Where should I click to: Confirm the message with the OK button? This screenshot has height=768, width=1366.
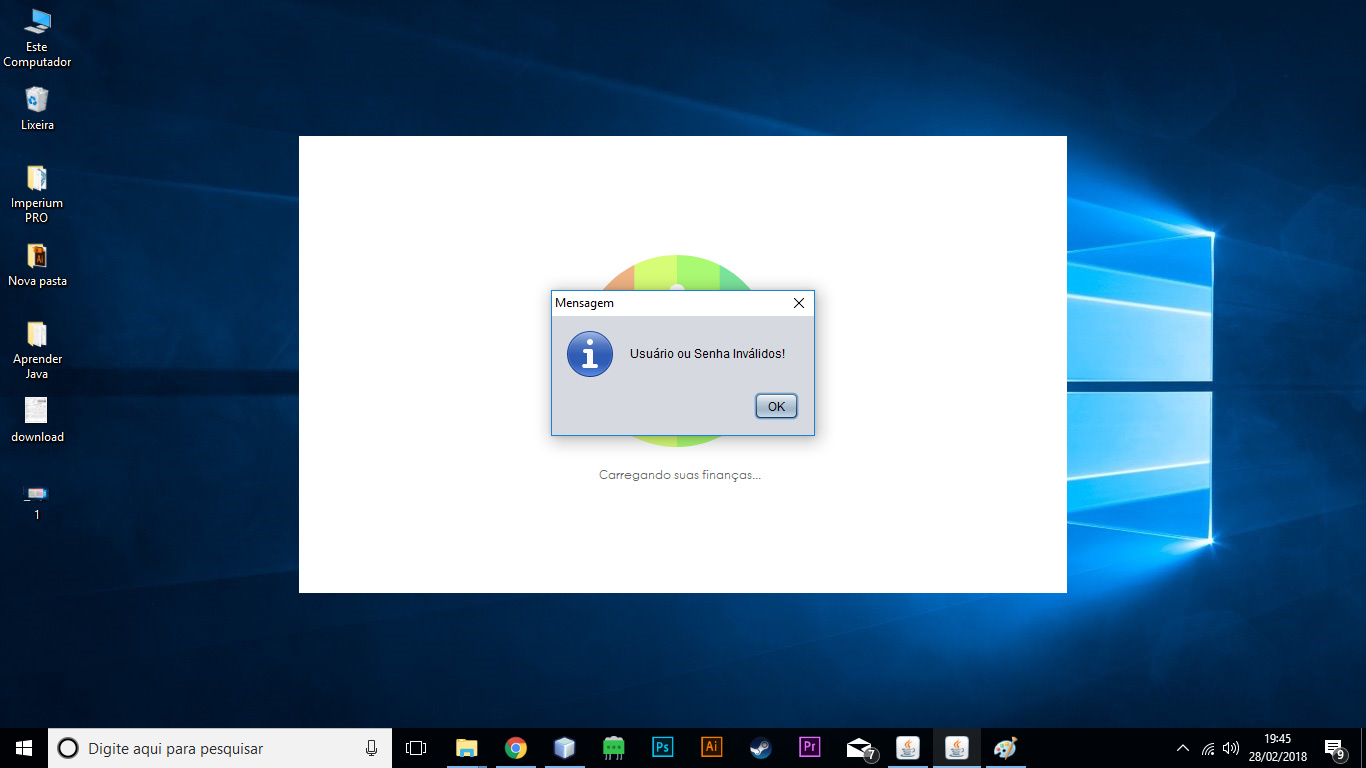pos(776,406)
